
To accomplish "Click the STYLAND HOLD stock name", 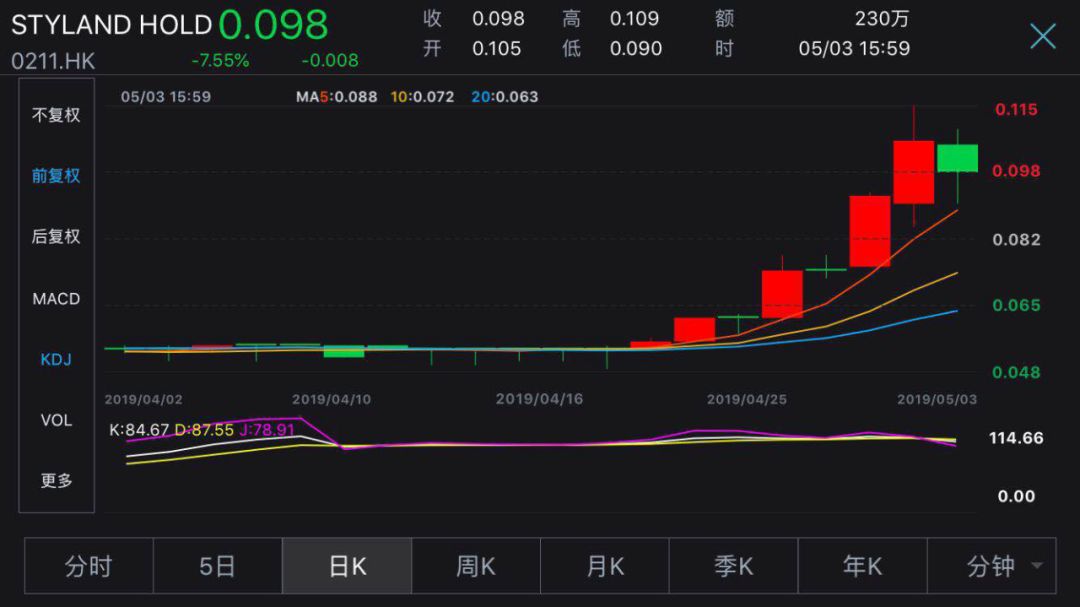I will 111,25.
